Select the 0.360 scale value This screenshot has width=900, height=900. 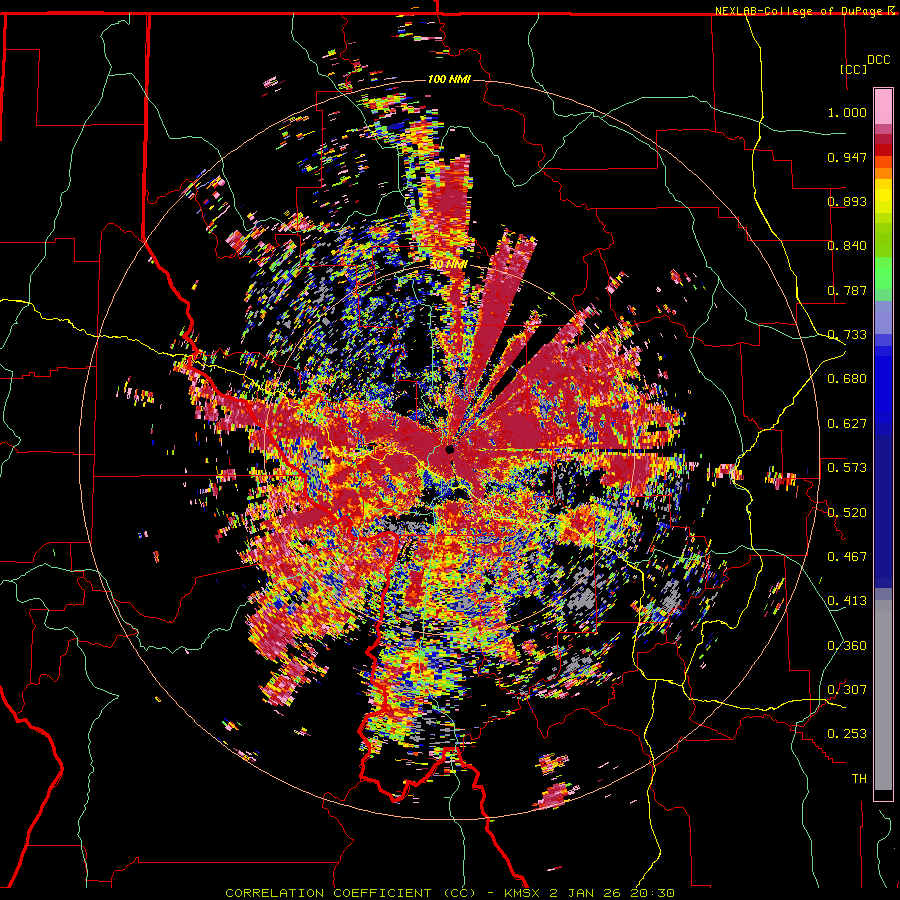tap(847, 646)
